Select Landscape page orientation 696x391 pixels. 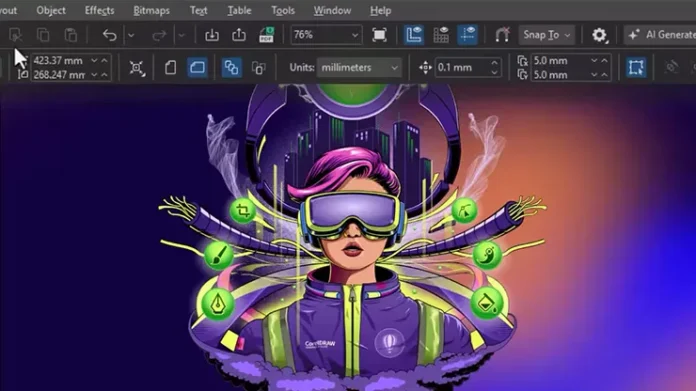pyautogui.click(x=197, y=67)
